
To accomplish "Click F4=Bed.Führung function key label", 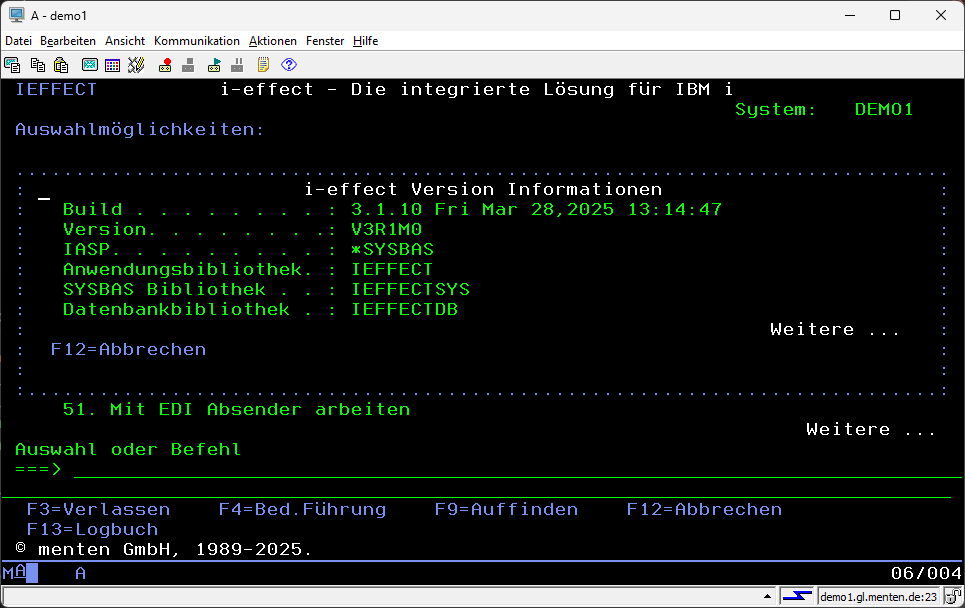I will (x=302, y=510).
